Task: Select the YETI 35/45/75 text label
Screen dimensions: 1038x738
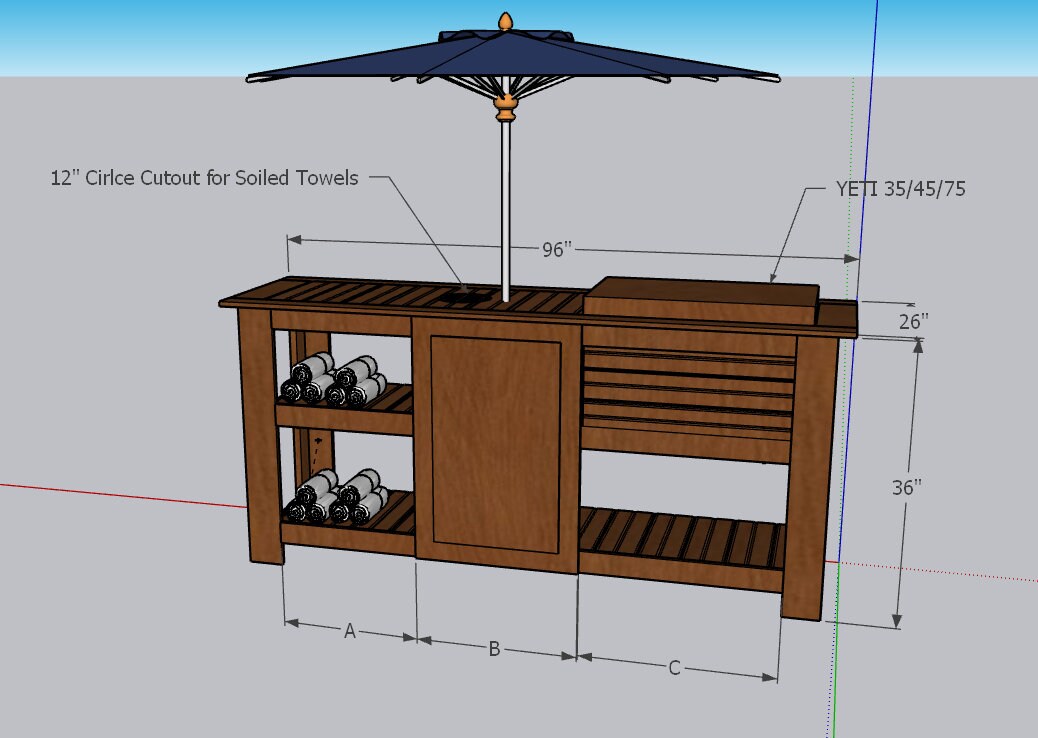Action: pos(900,188)
